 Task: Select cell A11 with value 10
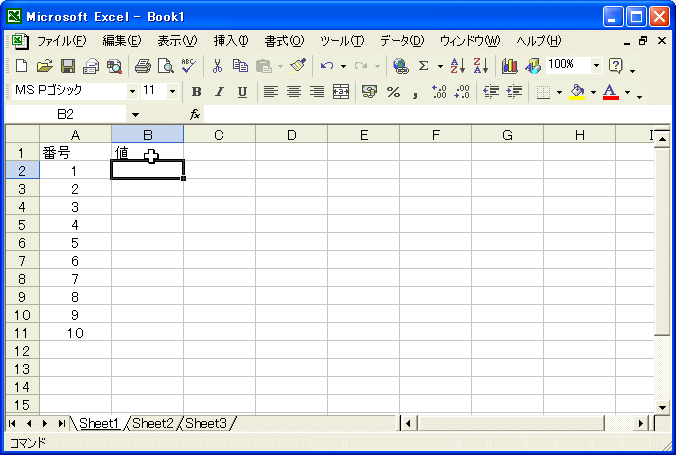coord(75,333)
